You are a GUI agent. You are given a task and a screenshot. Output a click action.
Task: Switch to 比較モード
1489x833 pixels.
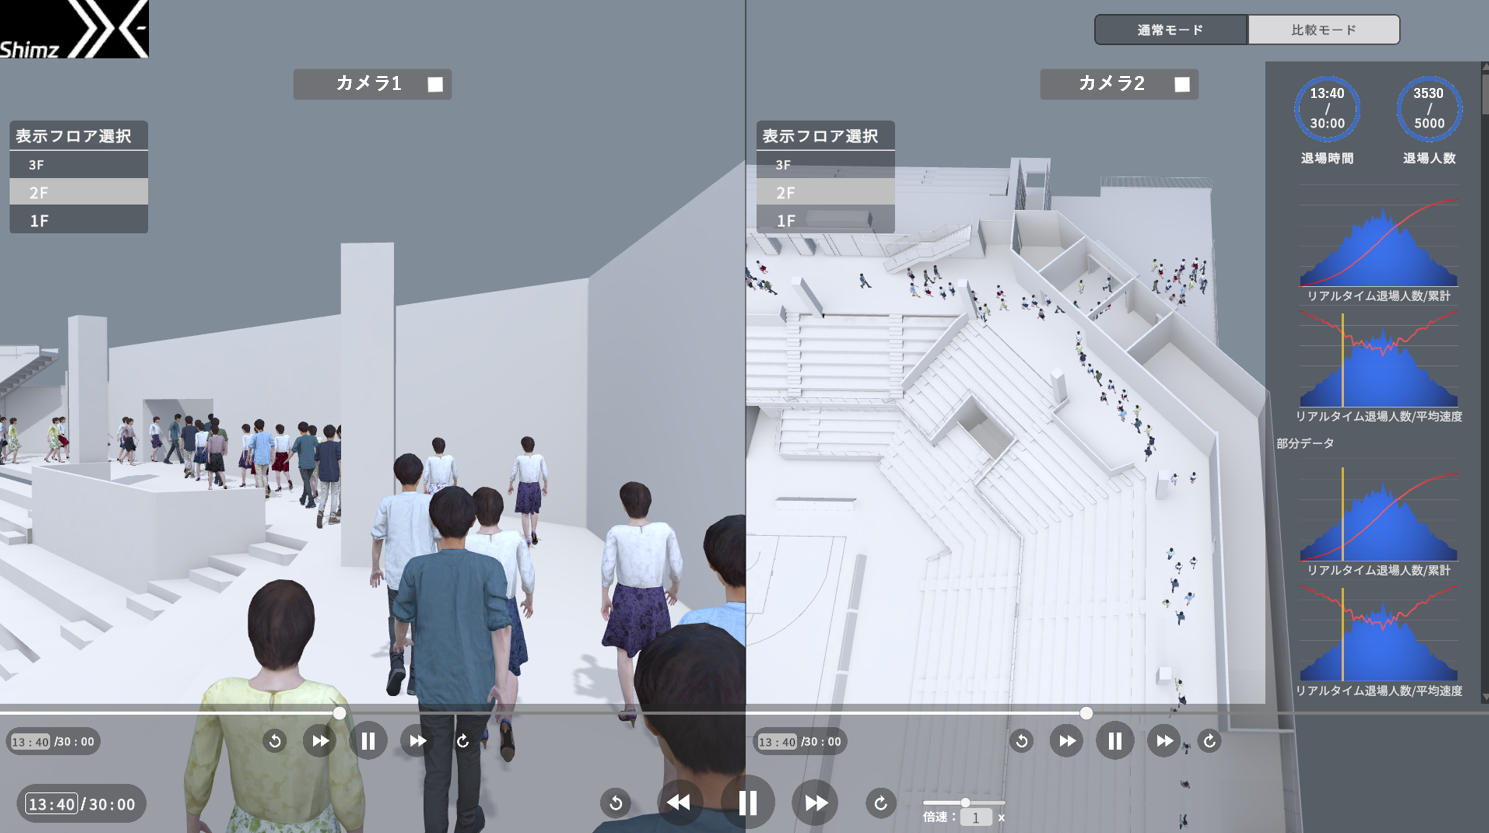[1323, 30]
